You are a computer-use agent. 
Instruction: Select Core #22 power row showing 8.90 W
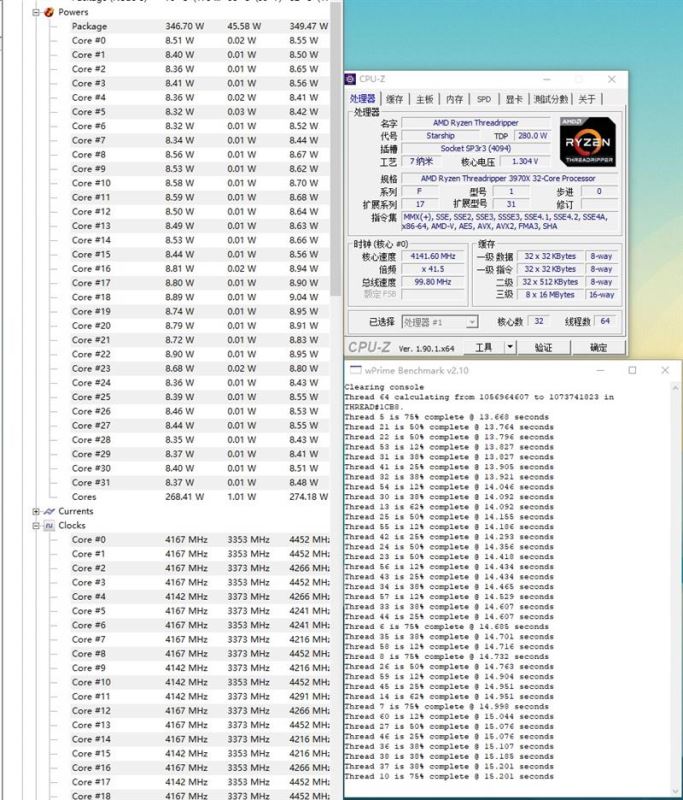pos(199,354)
